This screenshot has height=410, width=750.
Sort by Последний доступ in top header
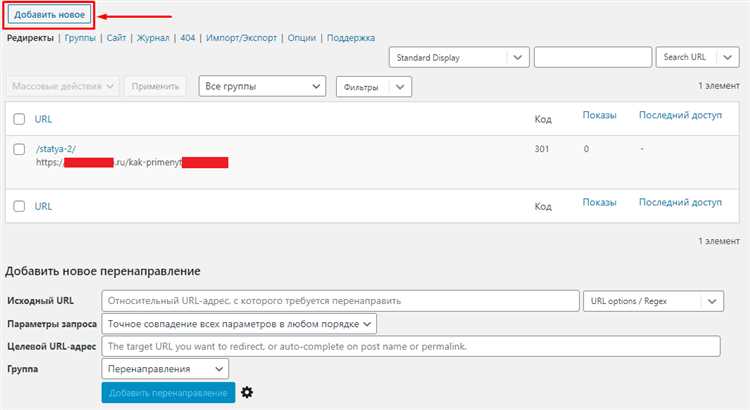pos(680,115)
